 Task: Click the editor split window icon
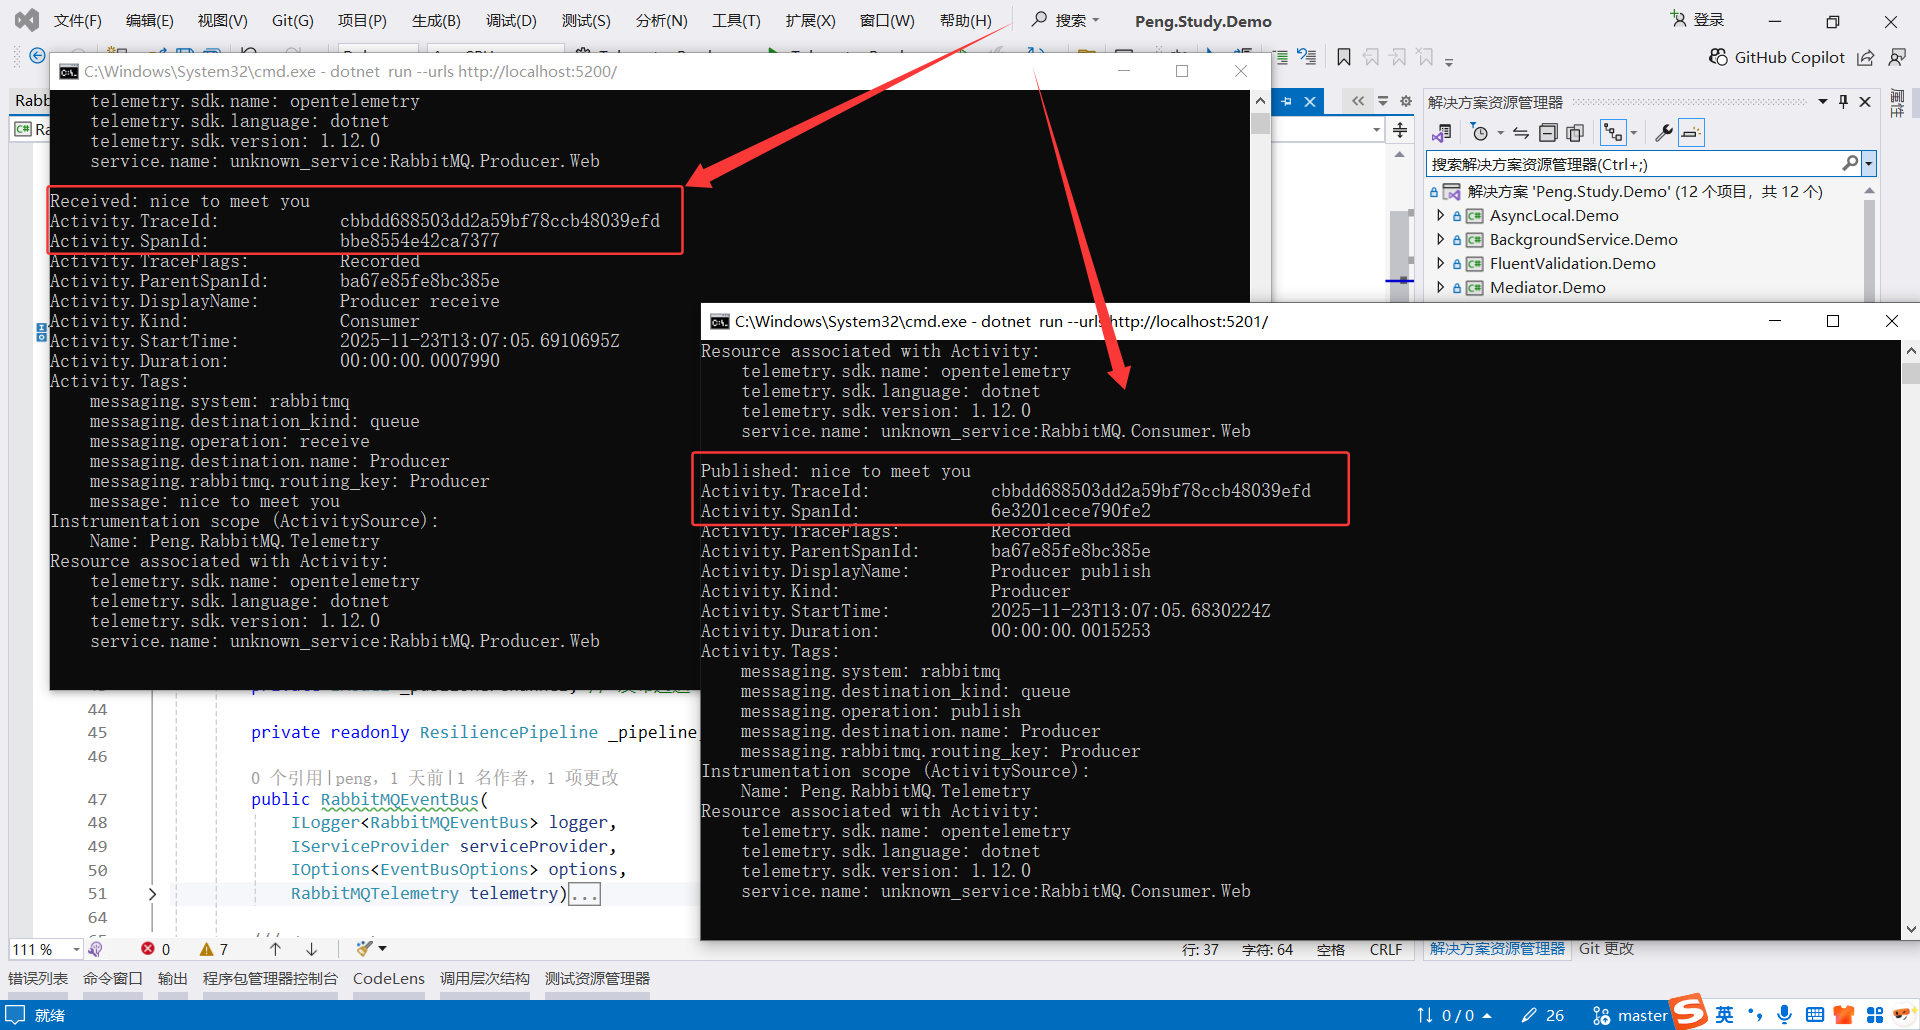tap(1400, 130)
